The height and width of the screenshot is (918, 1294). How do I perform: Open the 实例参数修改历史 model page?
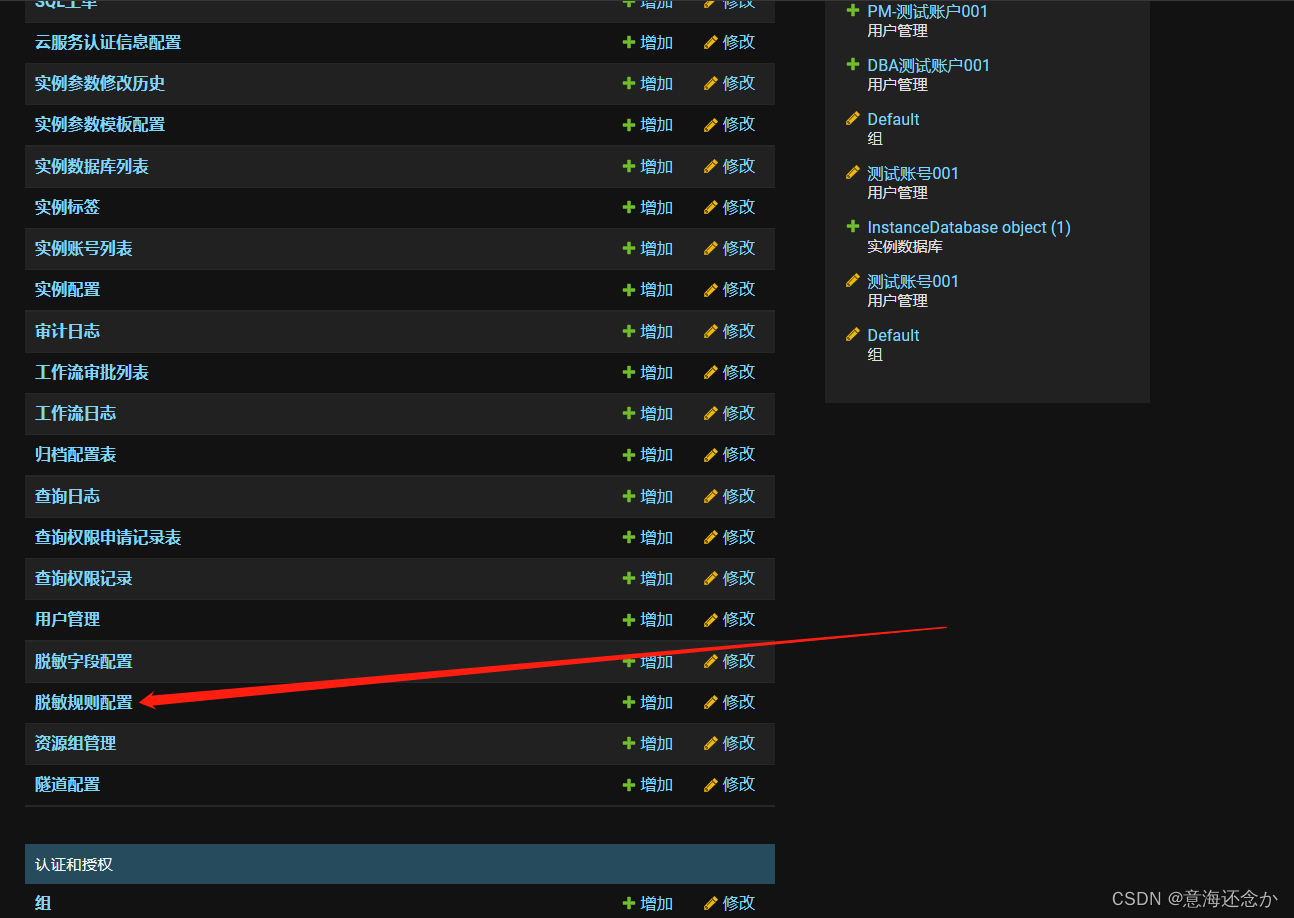(100, 83)
